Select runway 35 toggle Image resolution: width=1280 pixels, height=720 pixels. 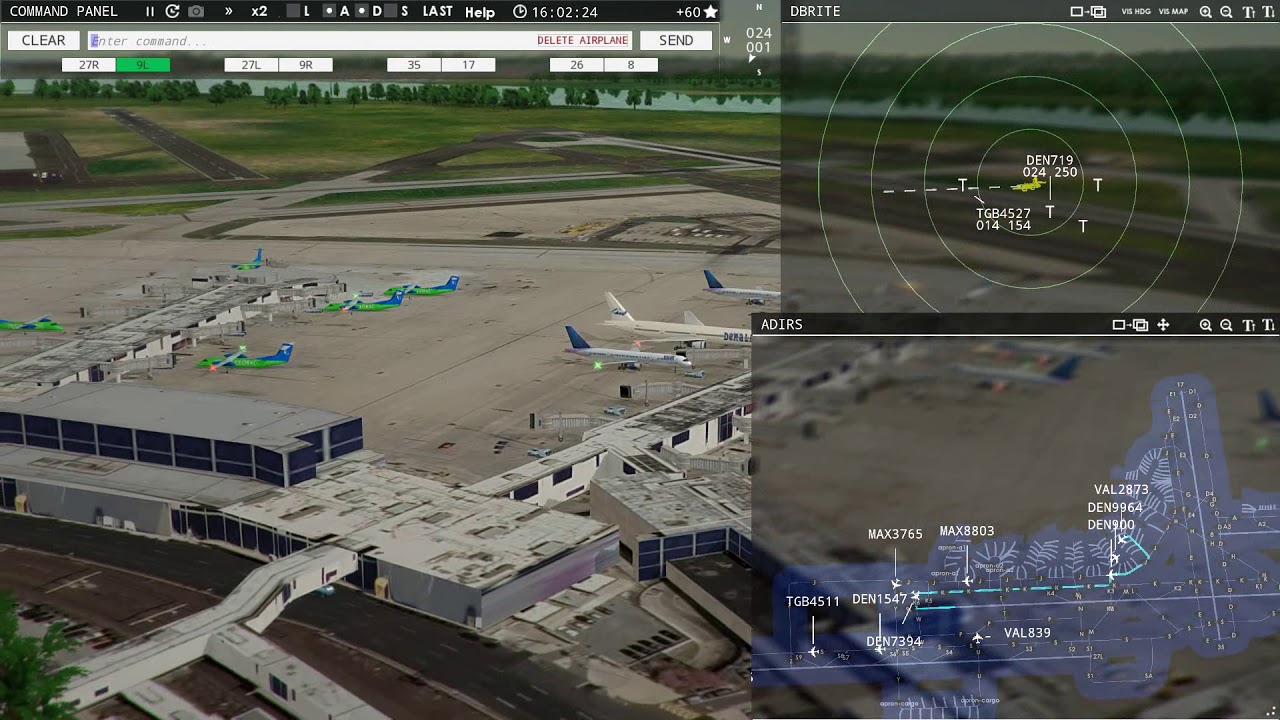tap(414, 65)
